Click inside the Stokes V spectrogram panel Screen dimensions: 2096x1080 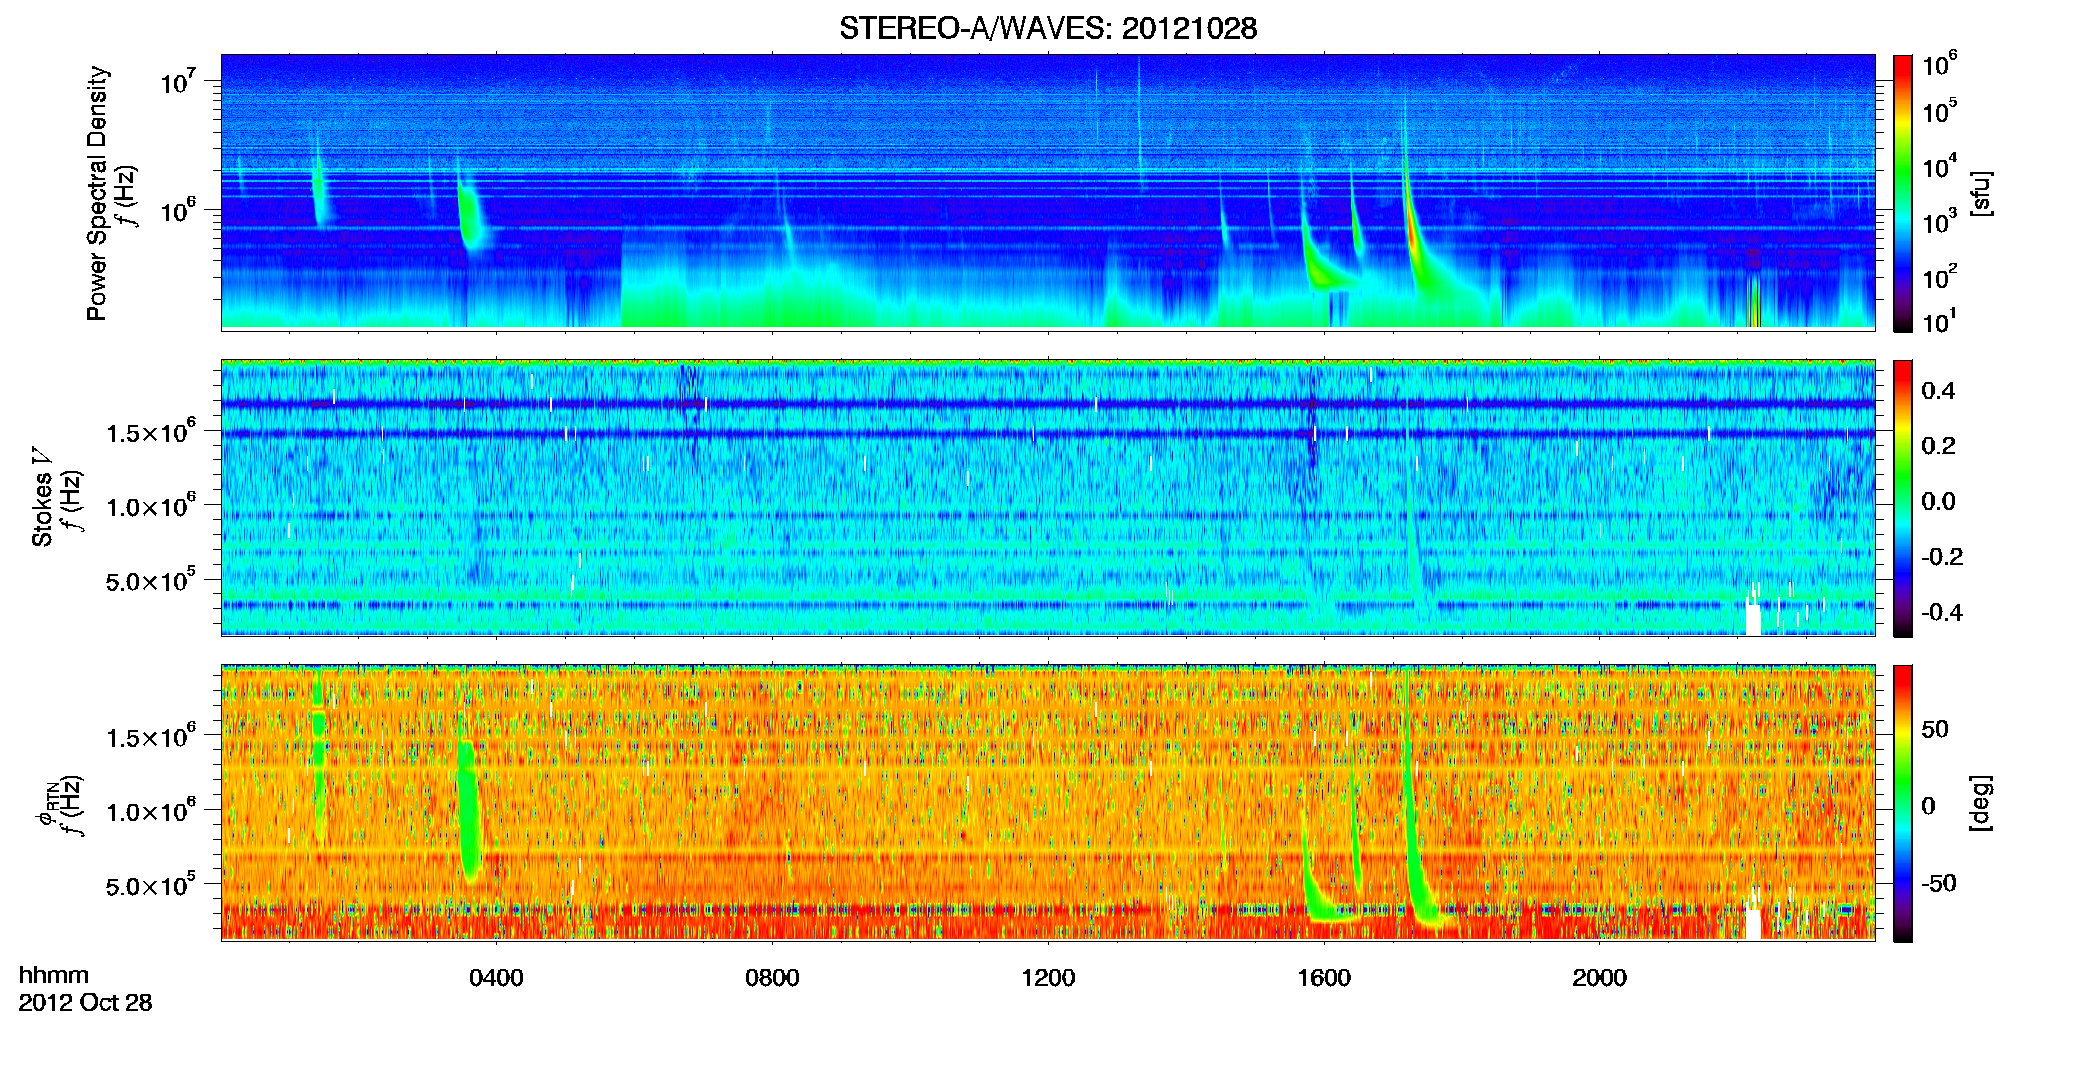click(x=1048, y=498)
